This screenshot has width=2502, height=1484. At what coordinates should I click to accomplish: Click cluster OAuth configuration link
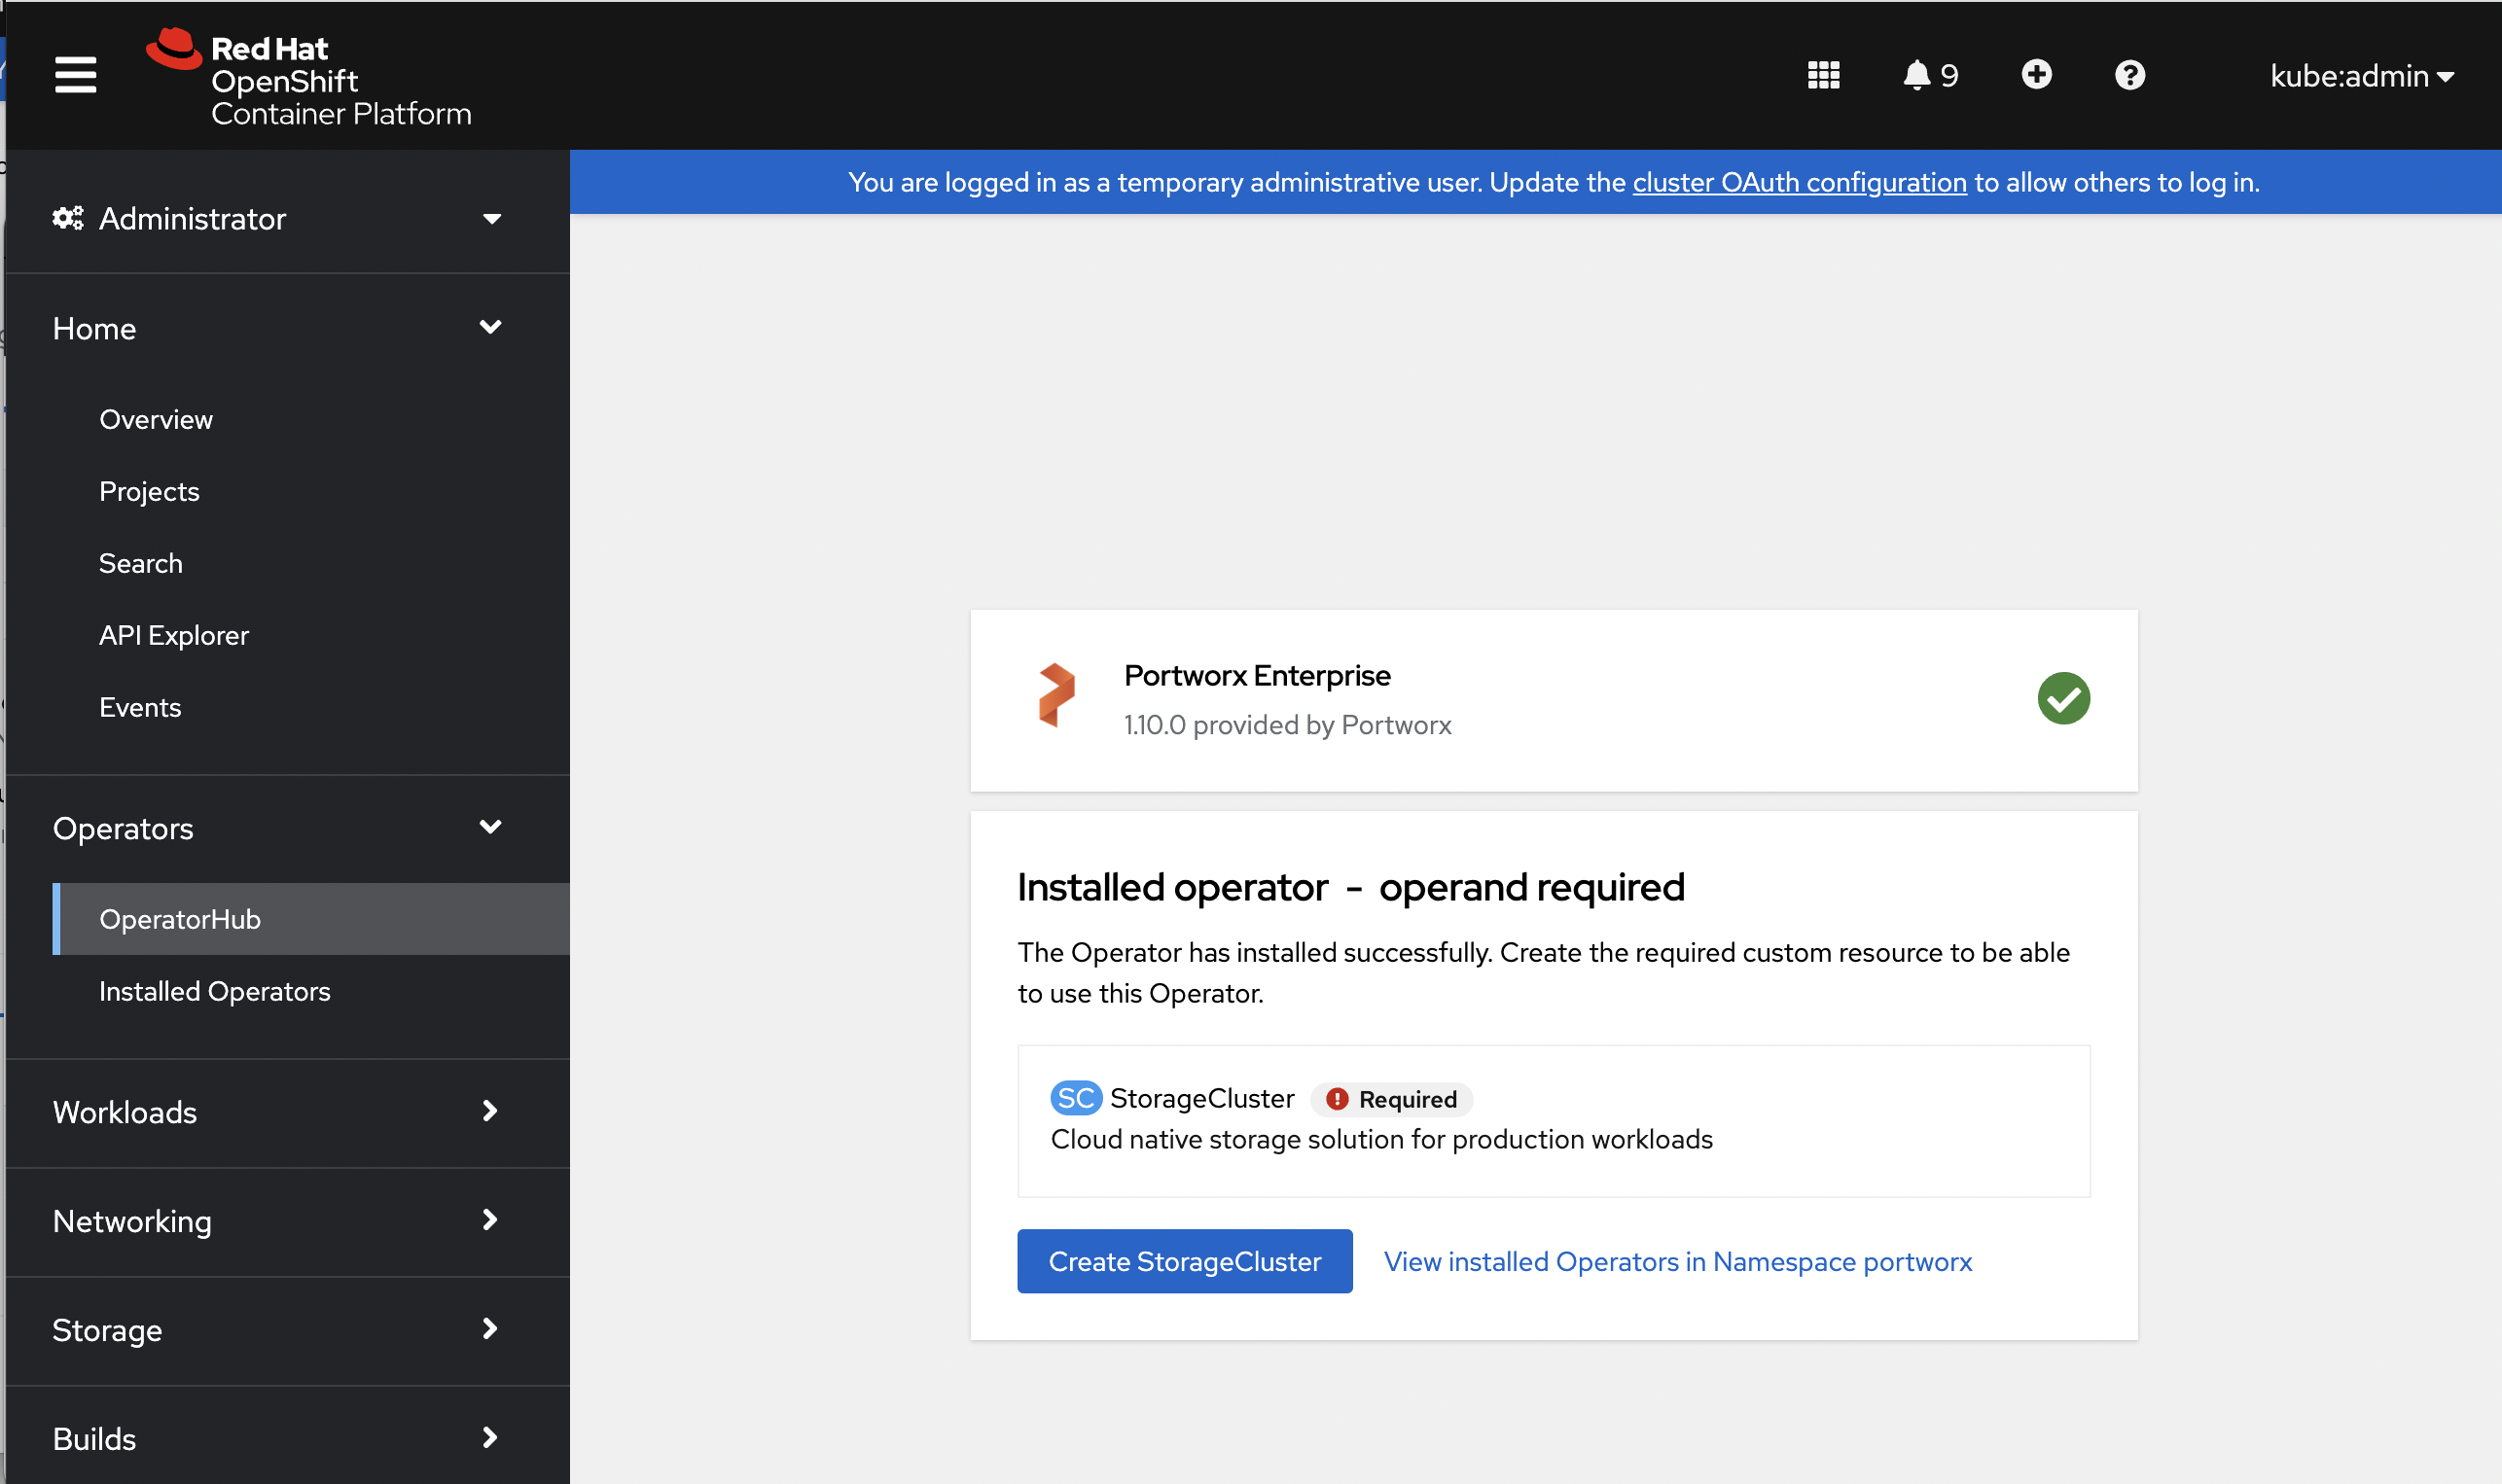click(1797, 182)
